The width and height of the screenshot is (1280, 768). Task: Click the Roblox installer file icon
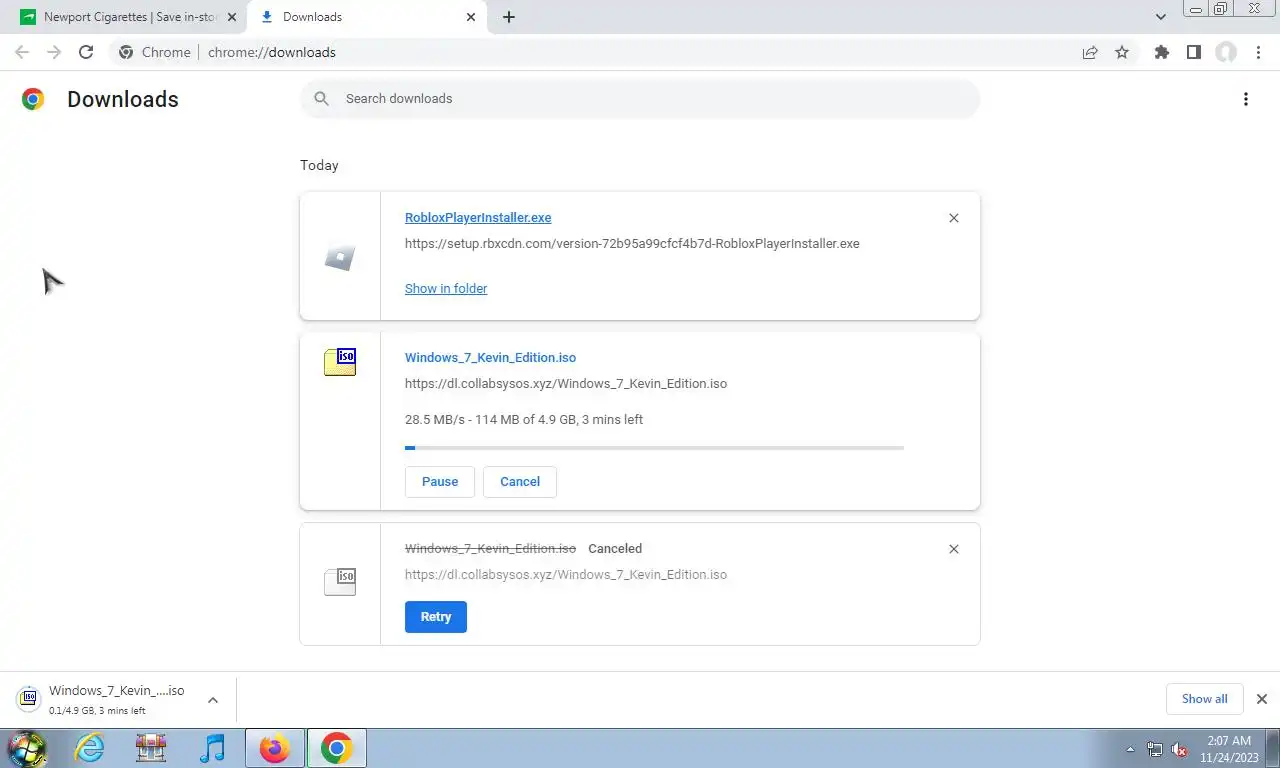tap(340, 259)
